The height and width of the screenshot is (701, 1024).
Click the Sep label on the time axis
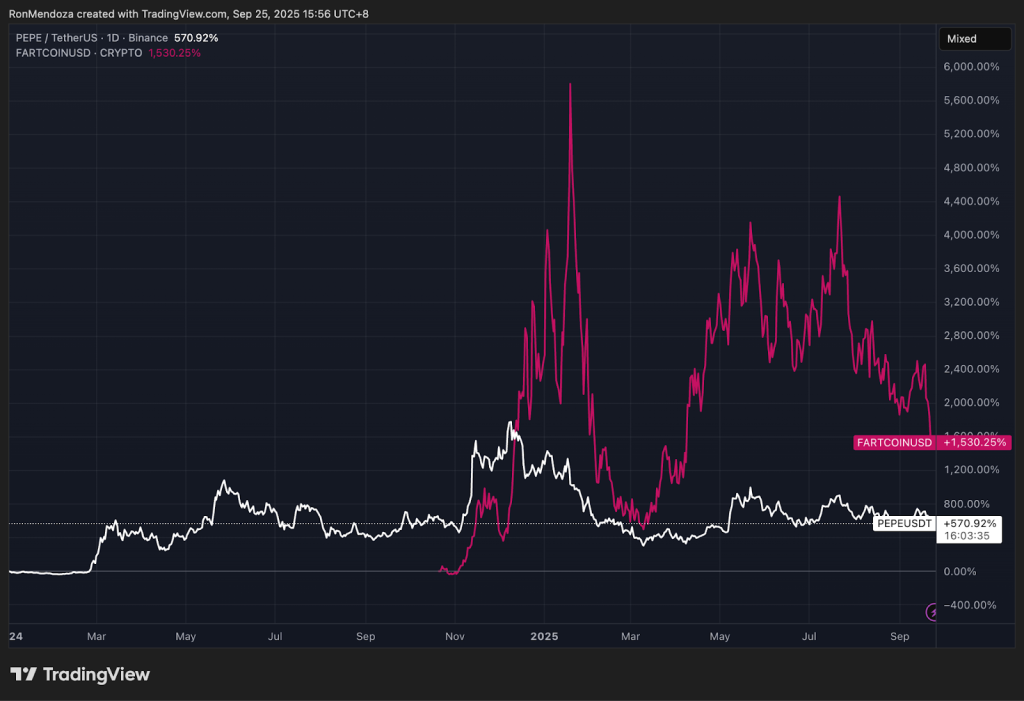(899, 636)
